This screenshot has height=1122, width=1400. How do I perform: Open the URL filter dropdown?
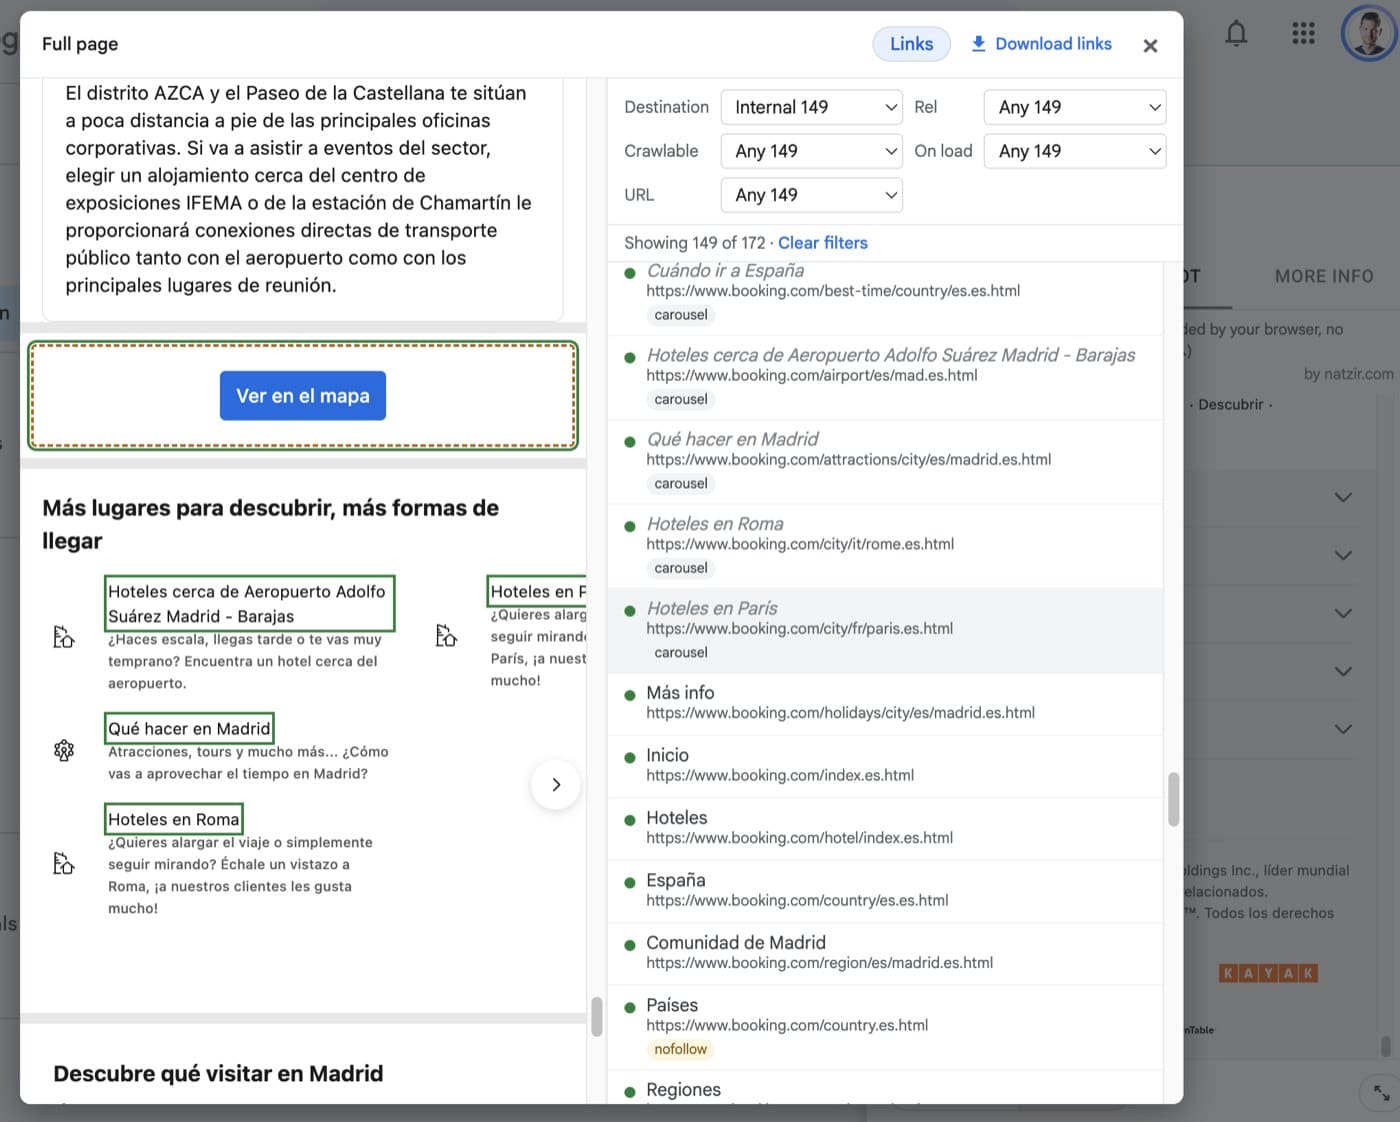point(812,195)
